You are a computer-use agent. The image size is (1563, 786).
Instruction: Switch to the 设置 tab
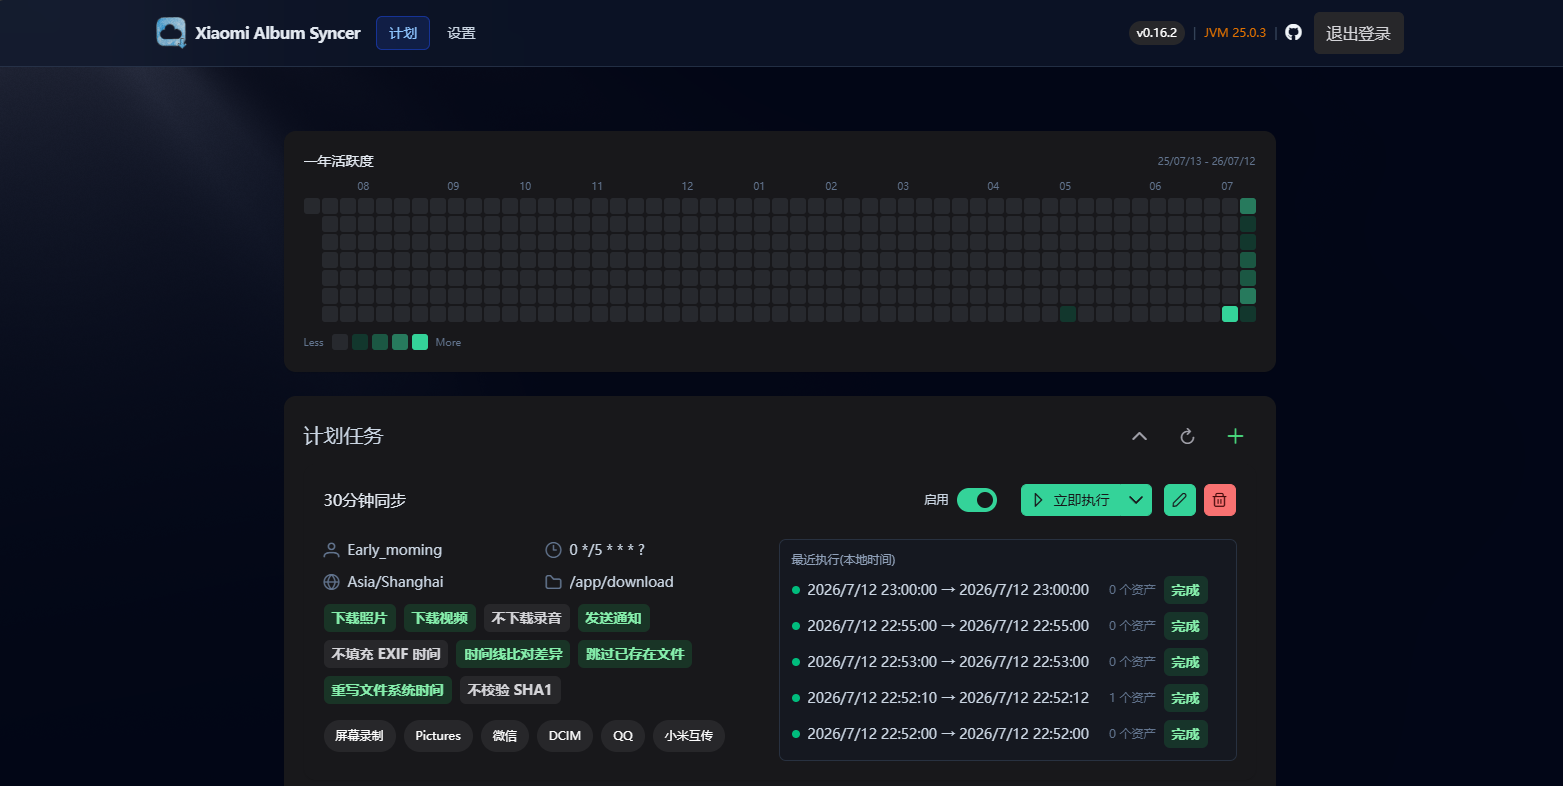pos(461,33)
